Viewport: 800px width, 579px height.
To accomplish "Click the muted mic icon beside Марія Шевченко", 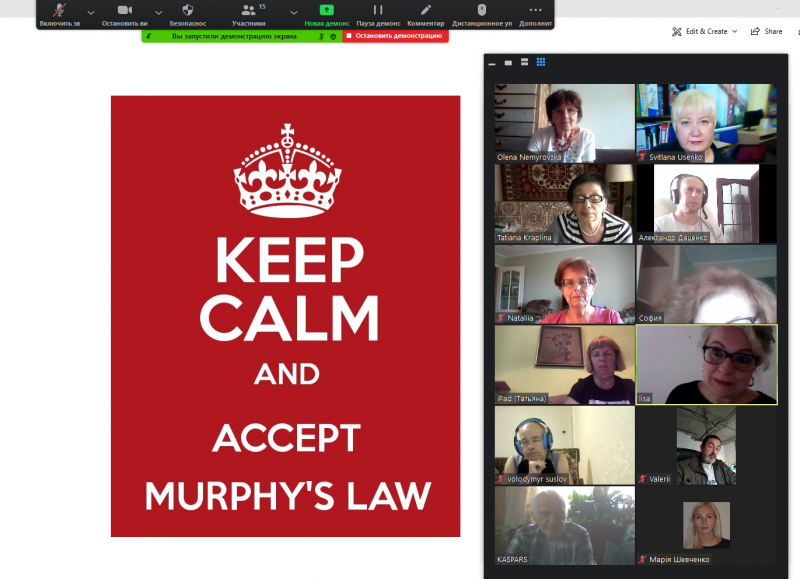I will click(643, 559).
